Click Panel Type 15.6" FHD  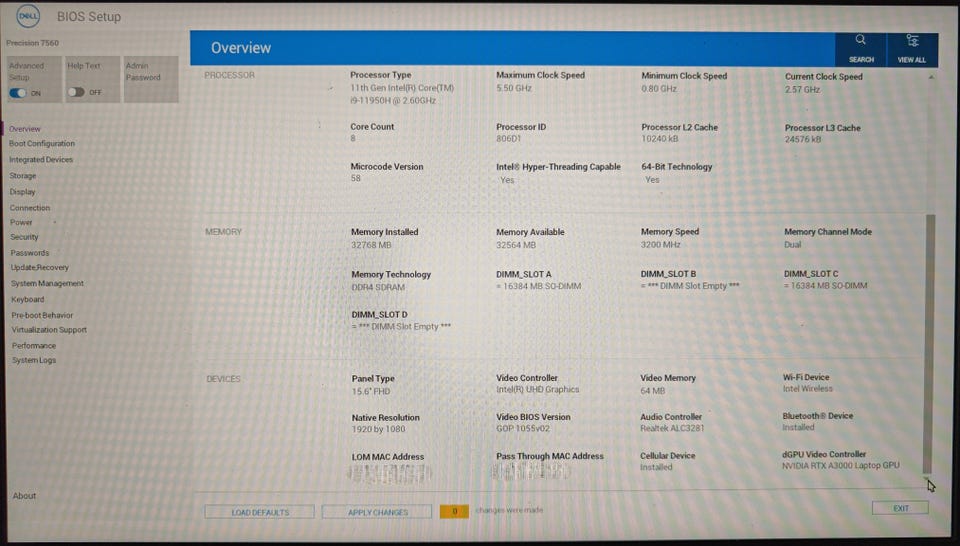coord(370,391)
